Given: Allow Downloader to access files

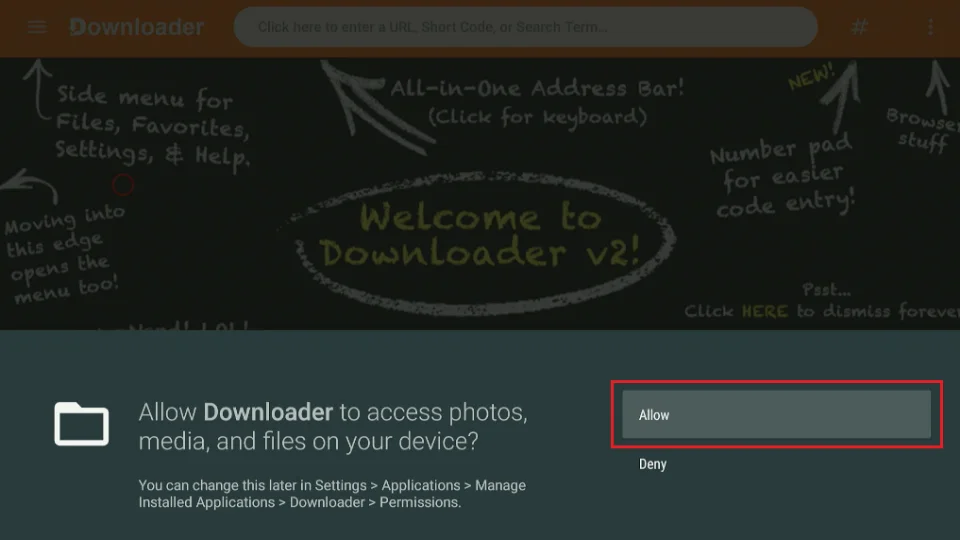Looking at the screenshot, I should click(x=776, y=414).
